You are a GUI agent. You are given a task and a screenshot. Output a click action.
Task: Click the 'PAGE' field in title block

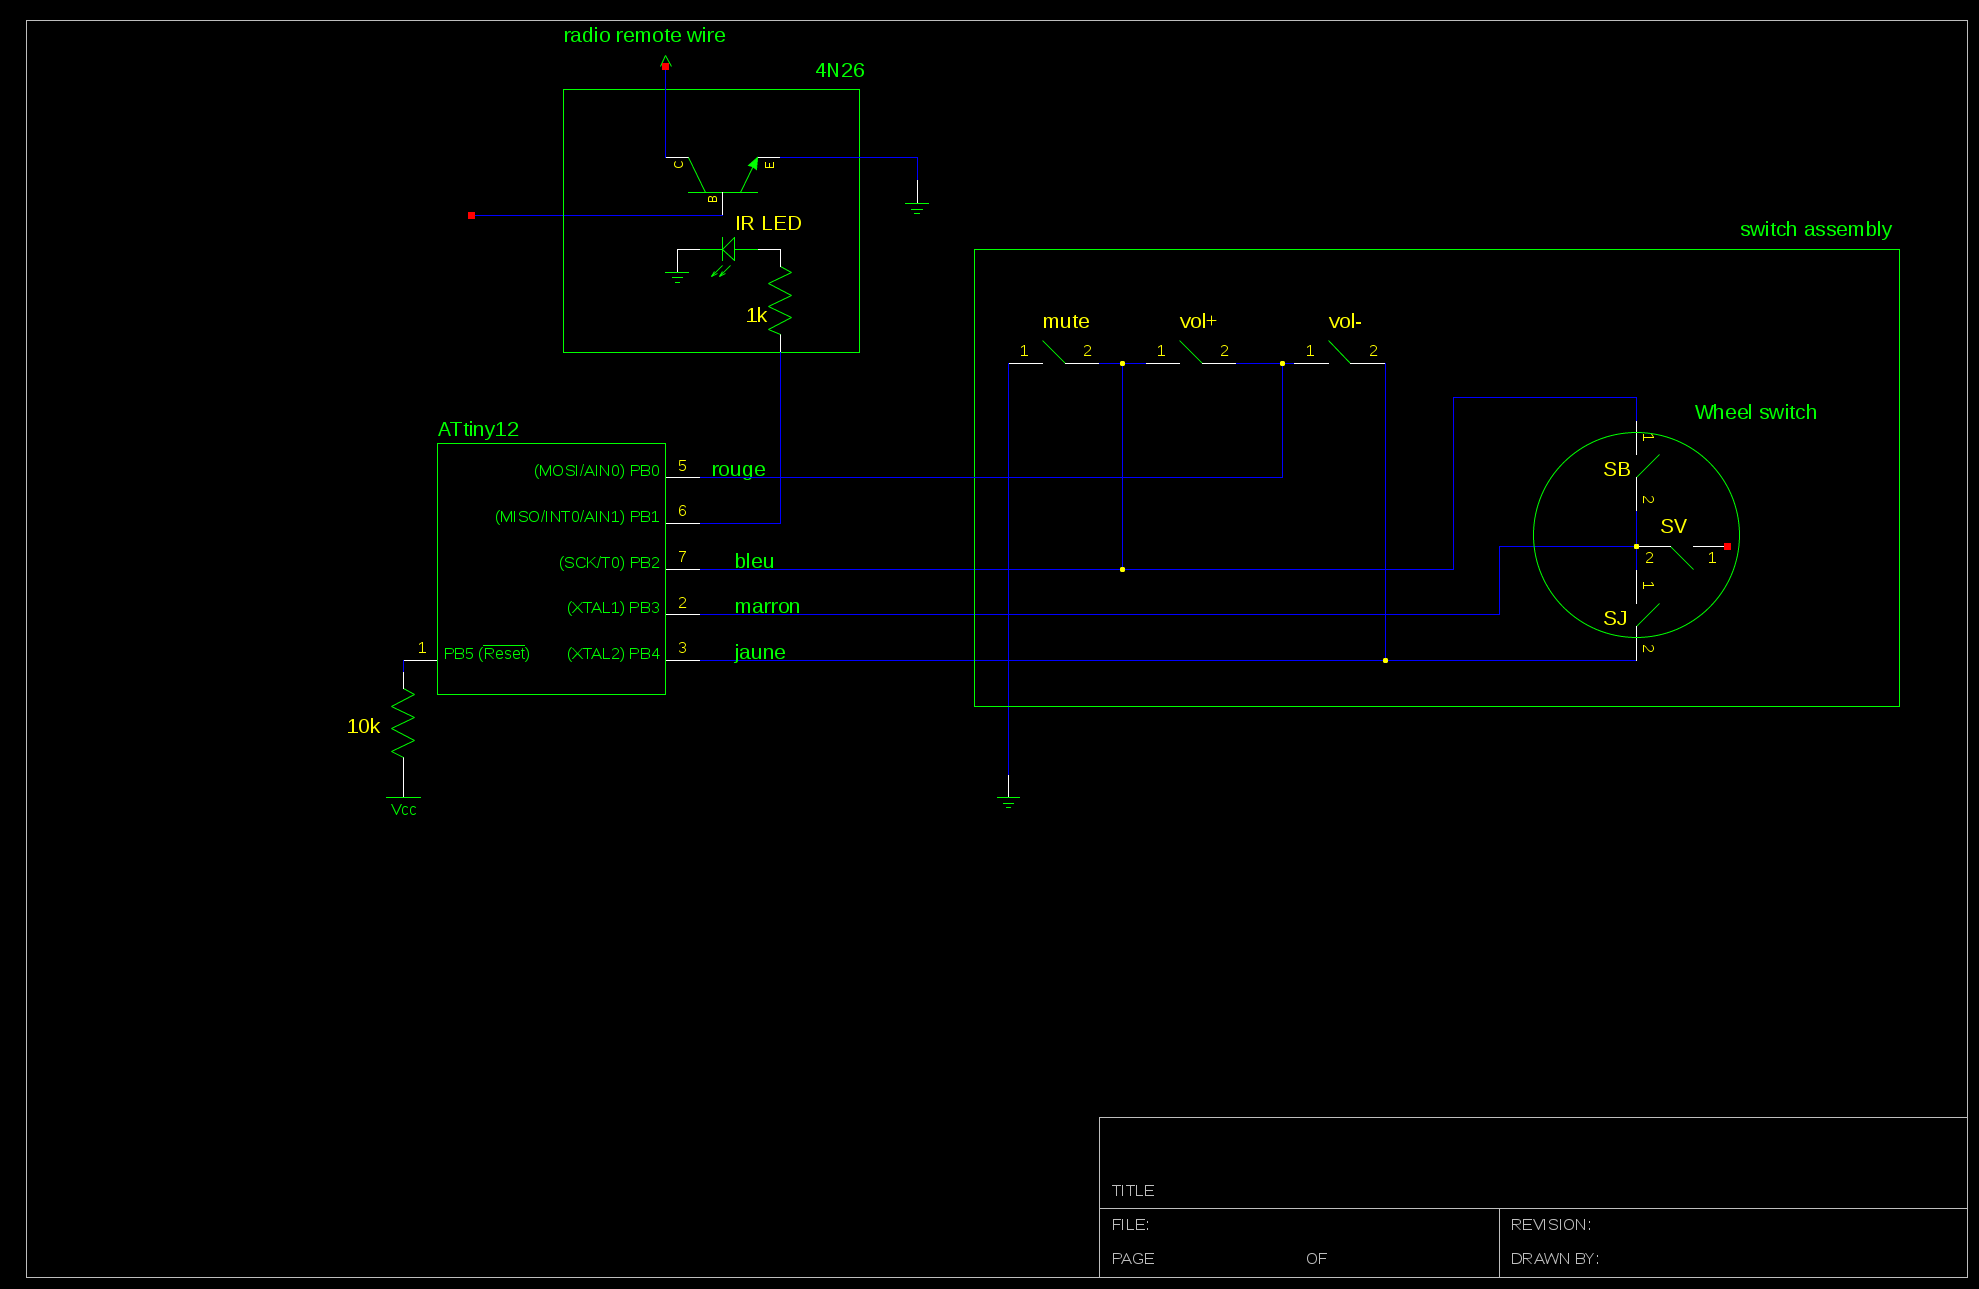1132,1258
